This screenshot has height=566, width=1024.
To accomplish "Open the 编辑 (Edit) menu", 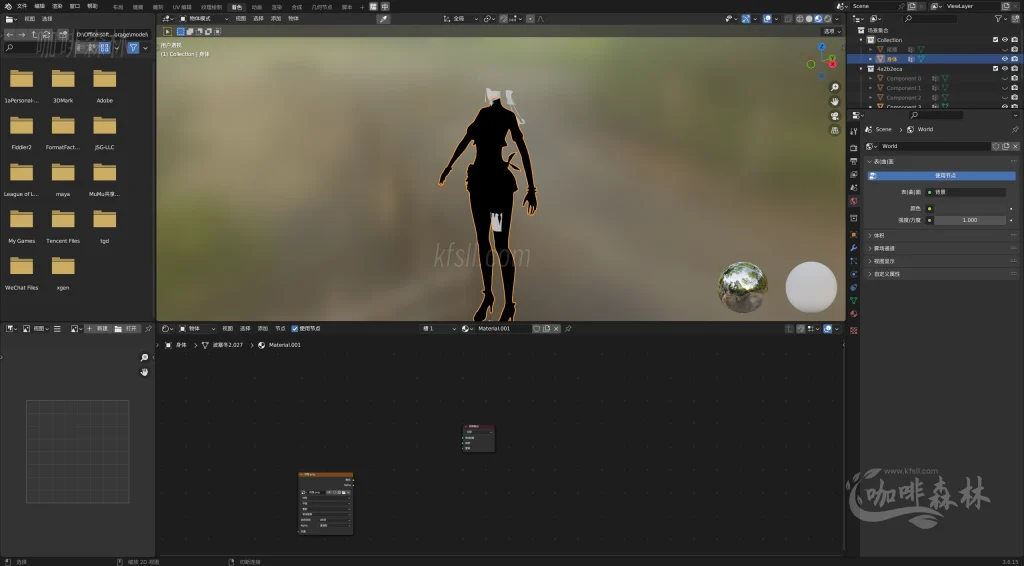I will (x=40, y=7).
